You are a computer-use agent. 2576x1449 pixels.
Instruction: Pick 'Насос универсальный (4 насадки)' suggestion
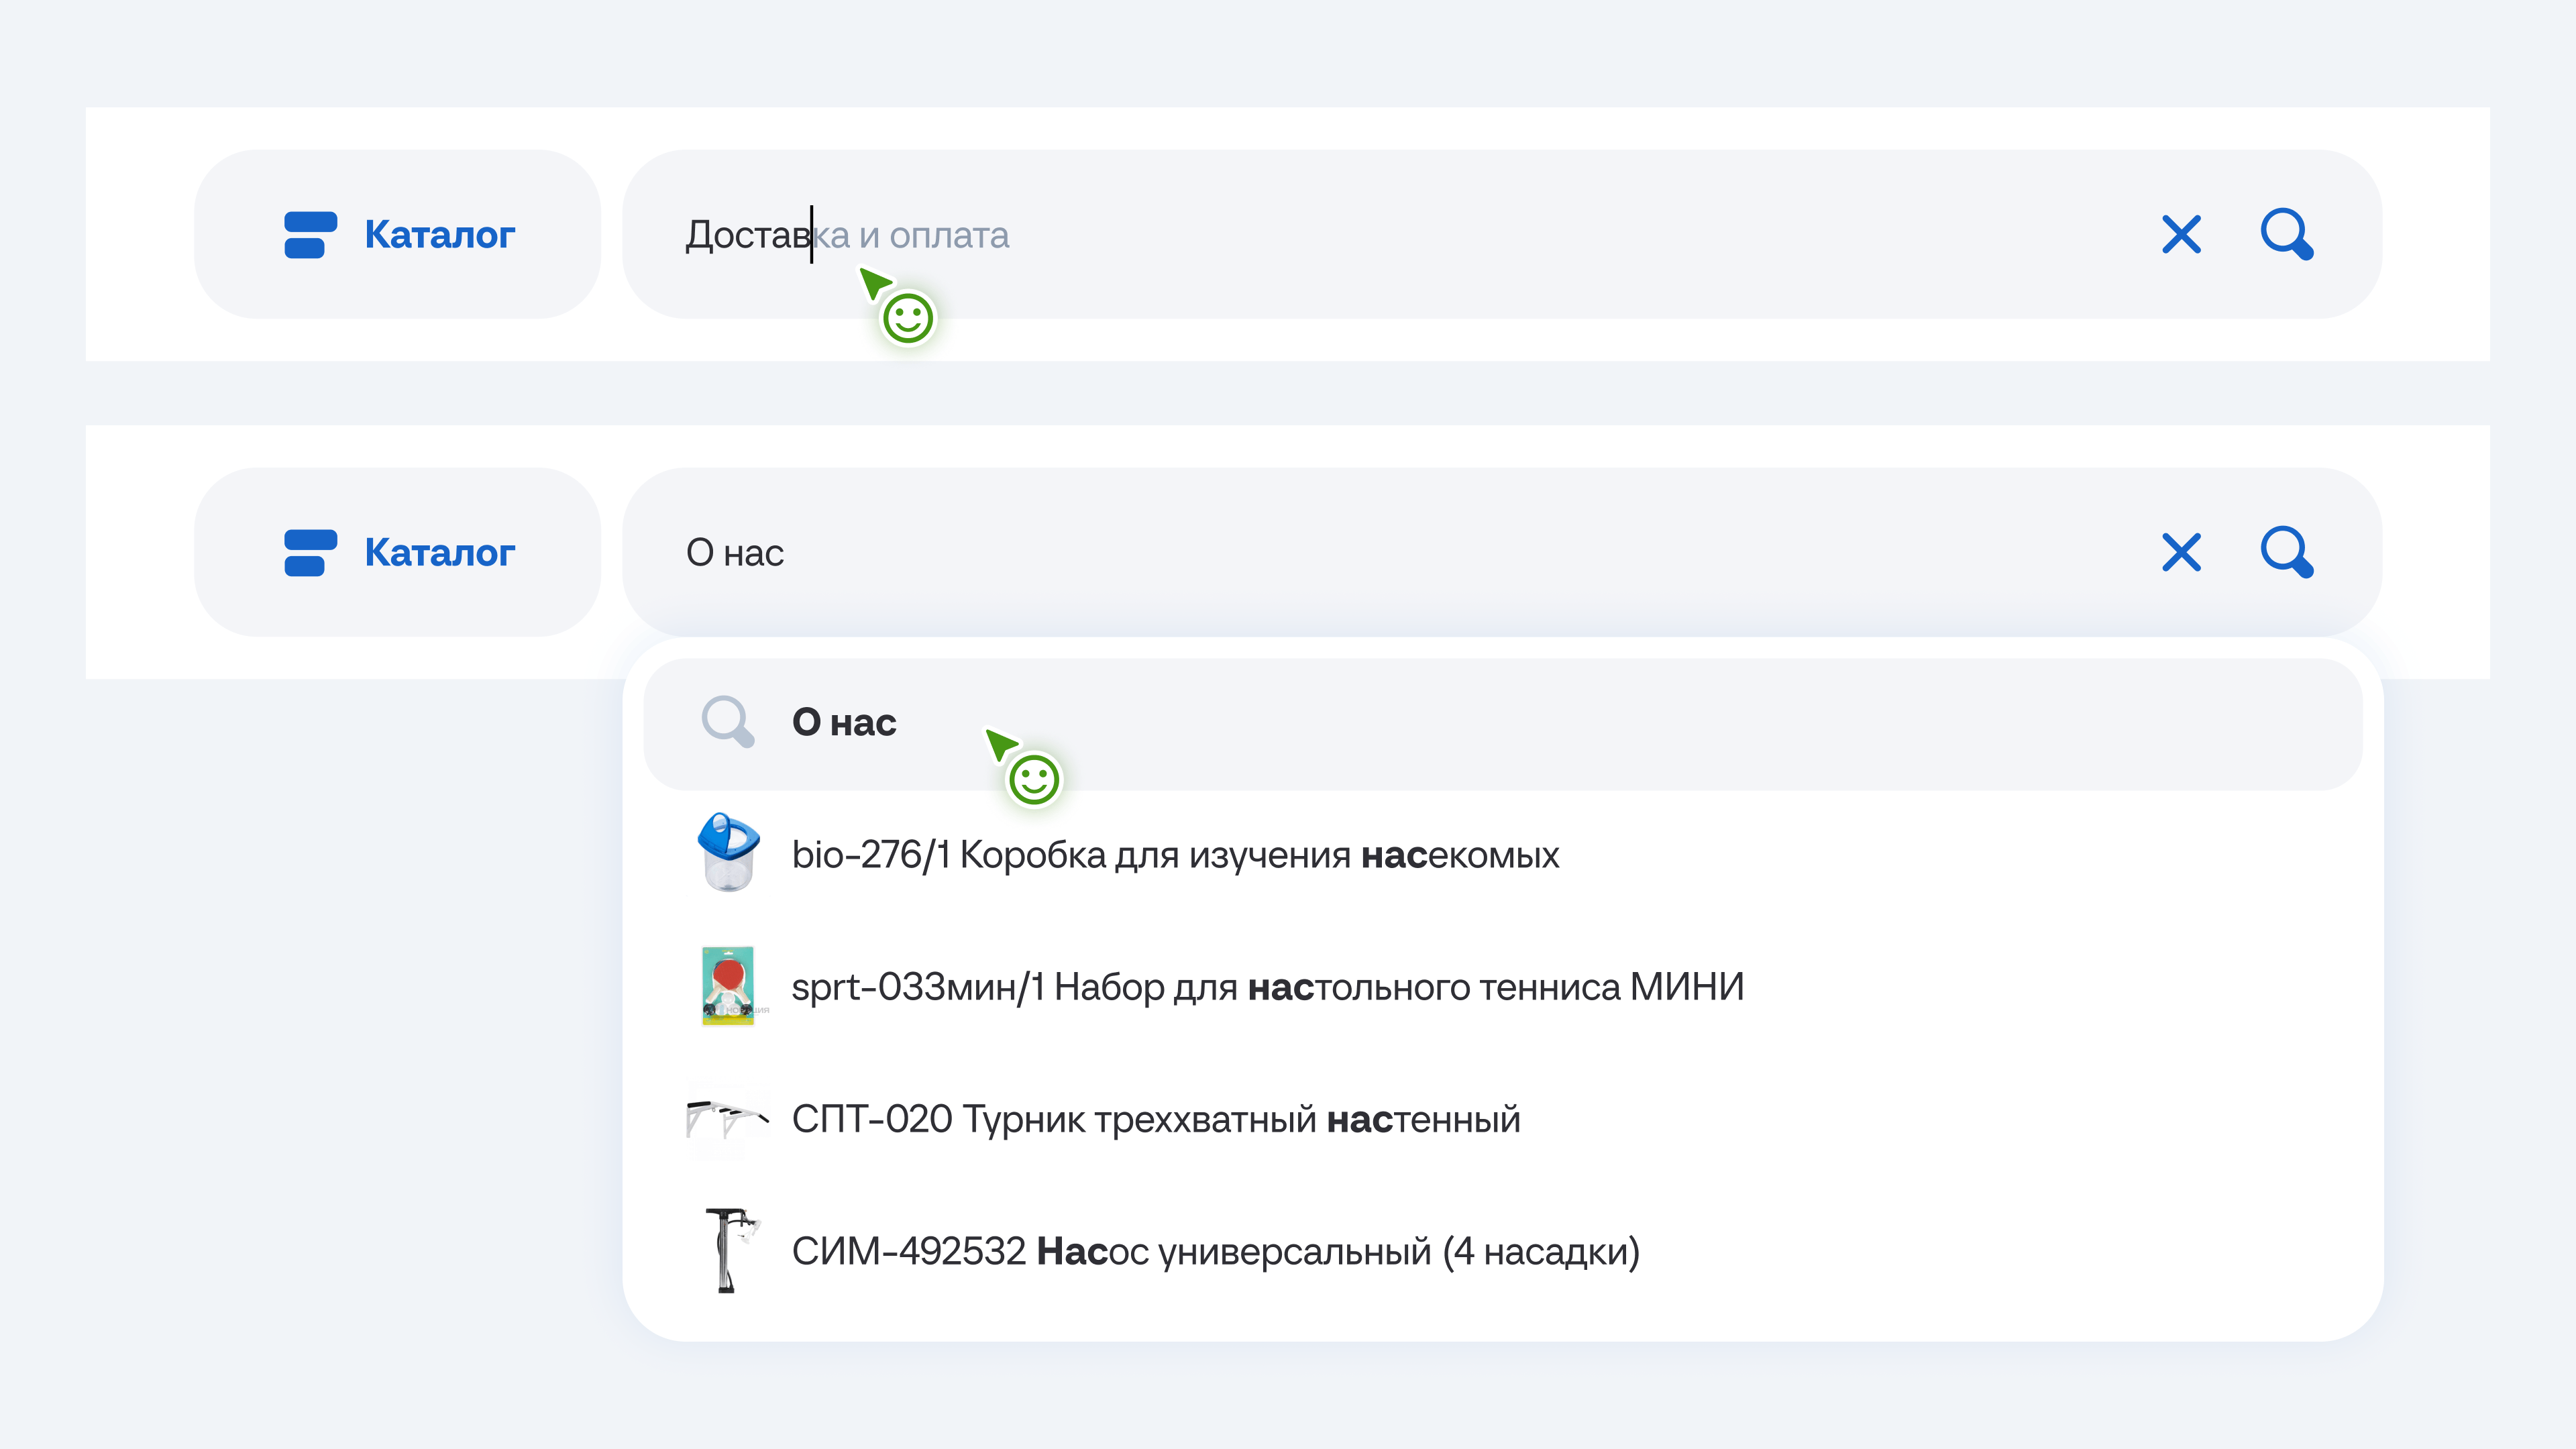pyautogui.click(x=1215, y=1251)
